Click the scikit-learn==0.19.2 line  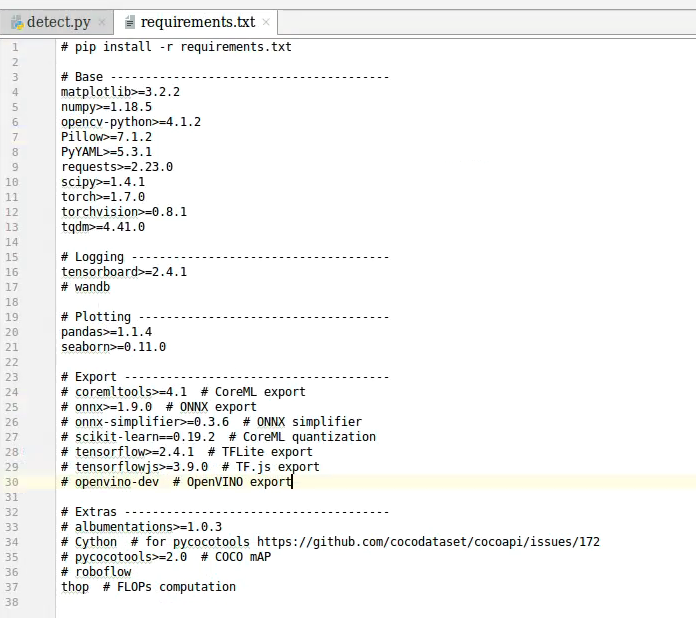tap(218, 437)
